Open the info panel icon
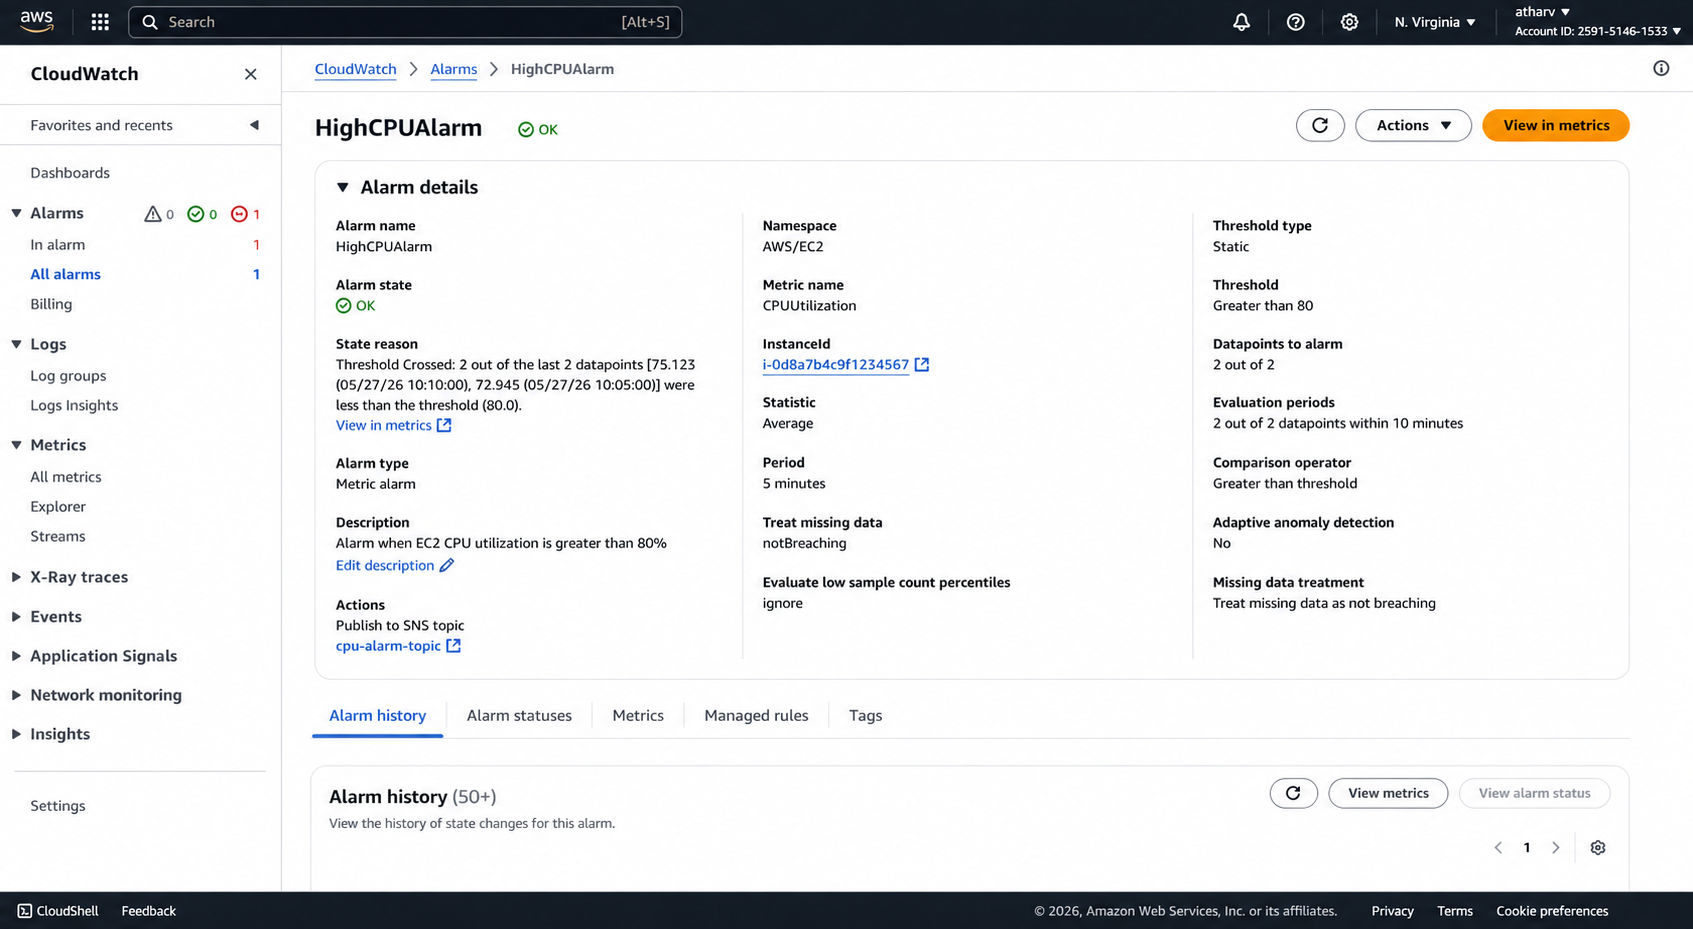Image resolution: width=1693 pixels, height=929 pixels. 1661,68
